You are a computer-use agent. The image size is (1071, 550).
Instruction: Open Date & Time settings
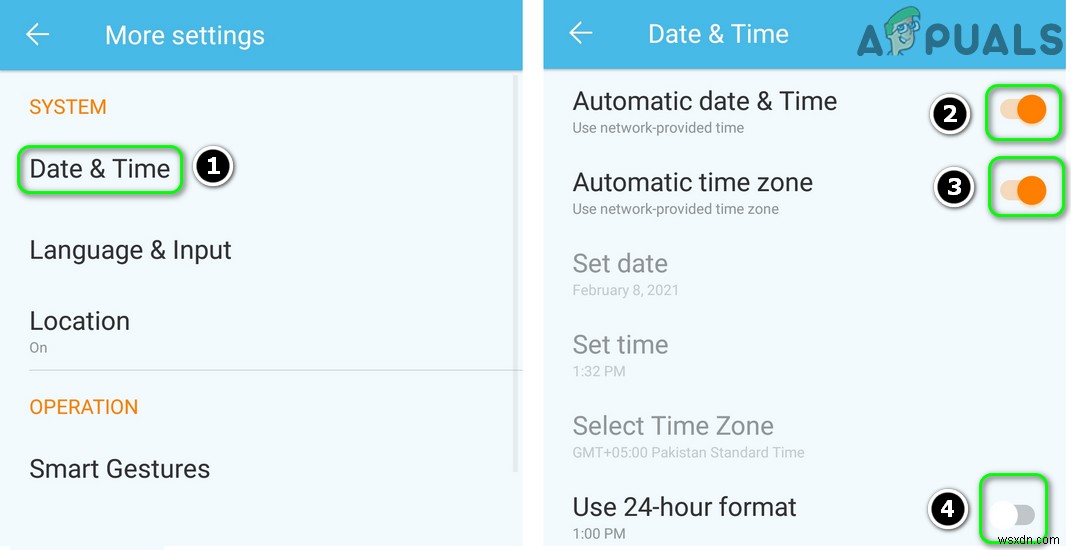click(100, 169)
